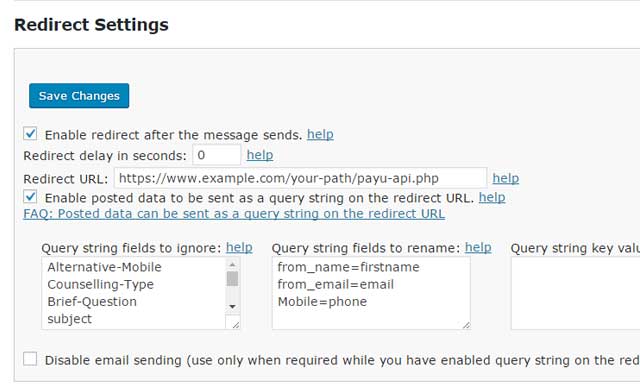The width and height of the screenshot is (640, 386).
Task: Open help link for query string fields to ignore
Action: tap(239, 248)
